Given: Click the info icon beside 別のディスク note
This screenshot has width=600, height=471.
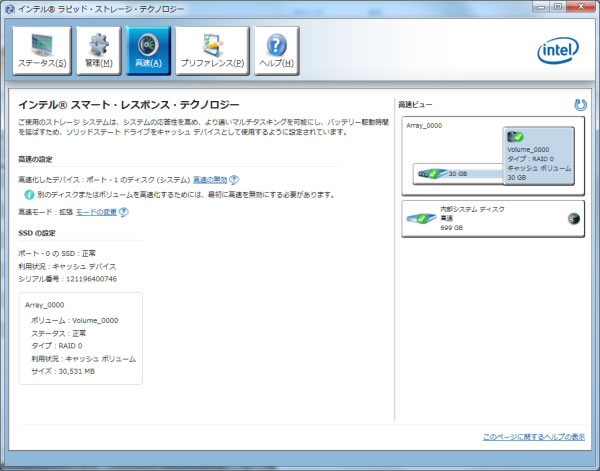Looking at the screenshot, I should [x=29, y=195].
